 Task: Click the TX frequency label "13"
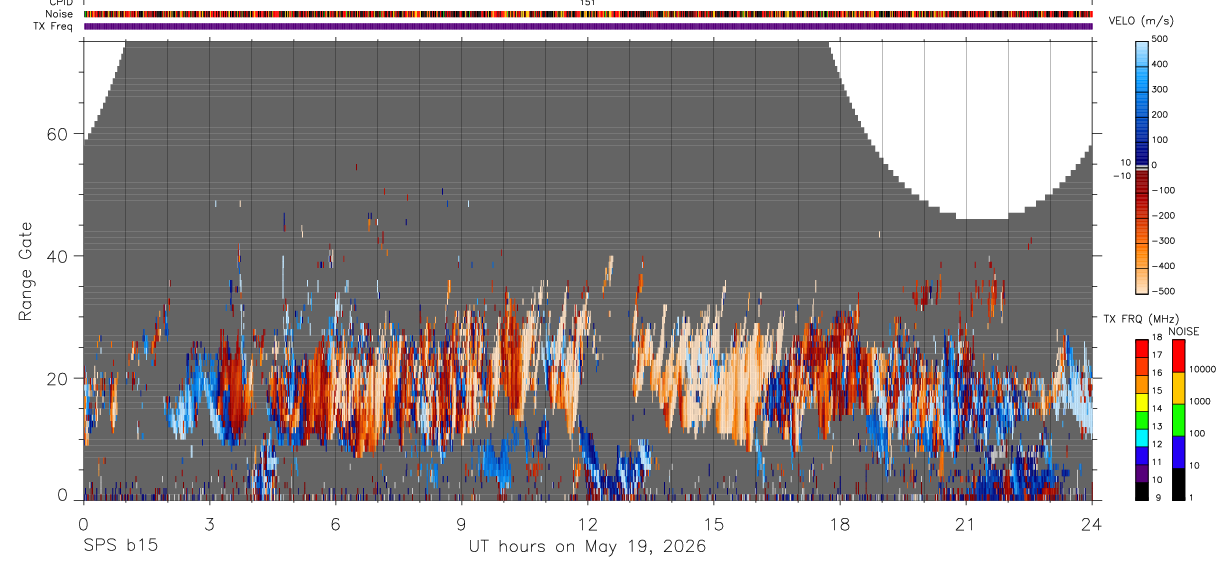pyautogui.click(x=1157, y=426)
